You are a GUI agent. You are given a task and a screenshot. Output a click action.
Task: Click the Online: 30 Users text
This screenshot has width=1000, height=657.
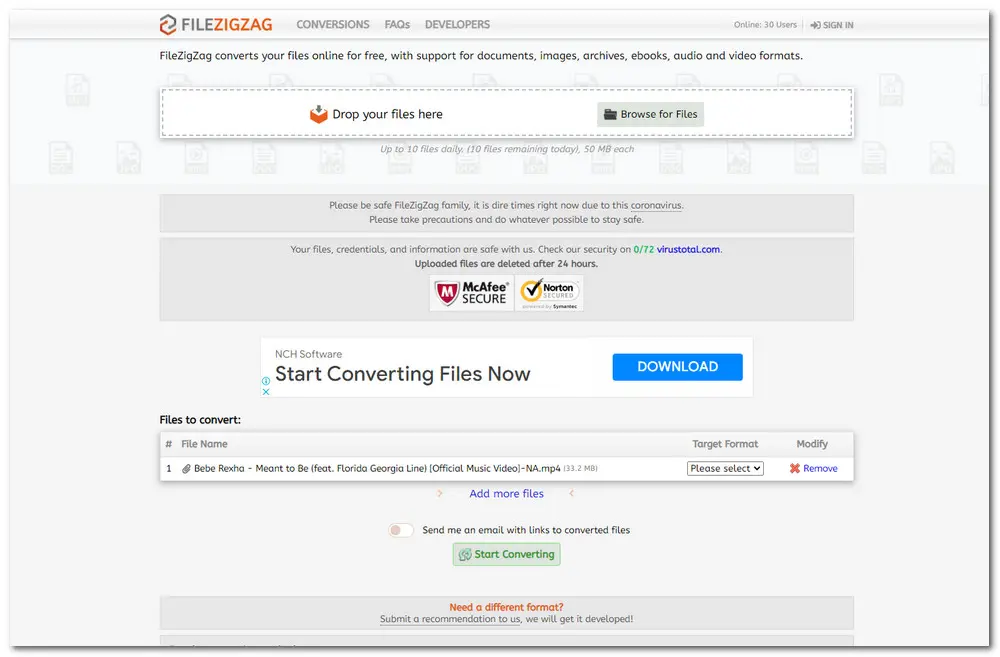point(765,25)
